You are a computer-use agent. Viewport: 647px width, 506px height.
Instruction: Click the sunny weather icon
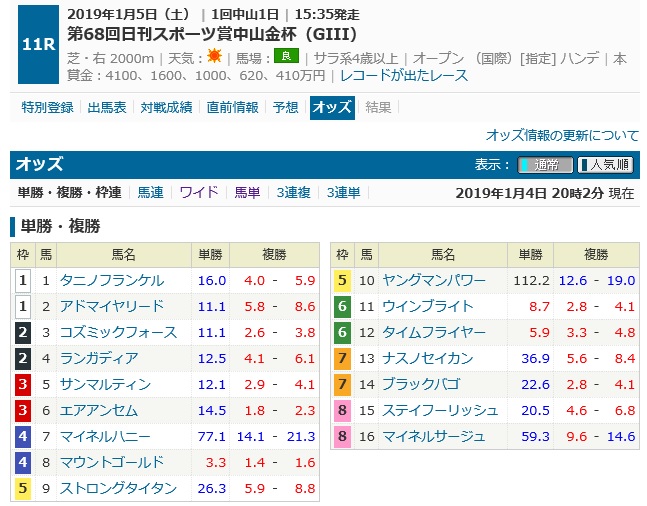215,56
